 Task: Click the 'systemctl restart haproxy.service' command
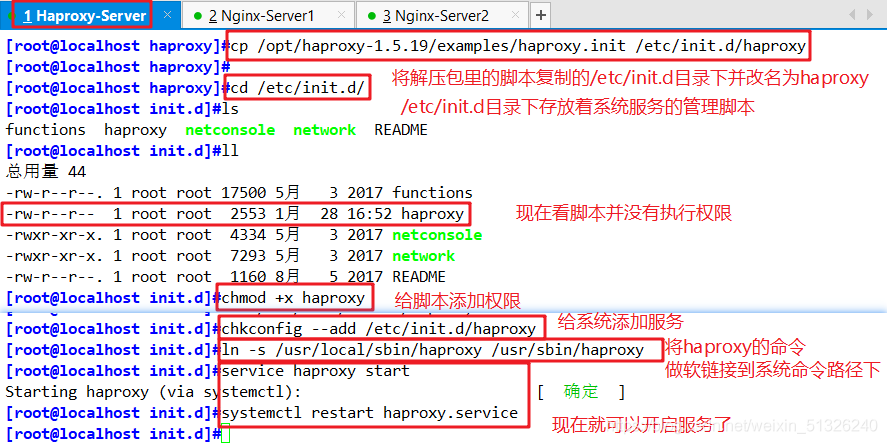369,413
